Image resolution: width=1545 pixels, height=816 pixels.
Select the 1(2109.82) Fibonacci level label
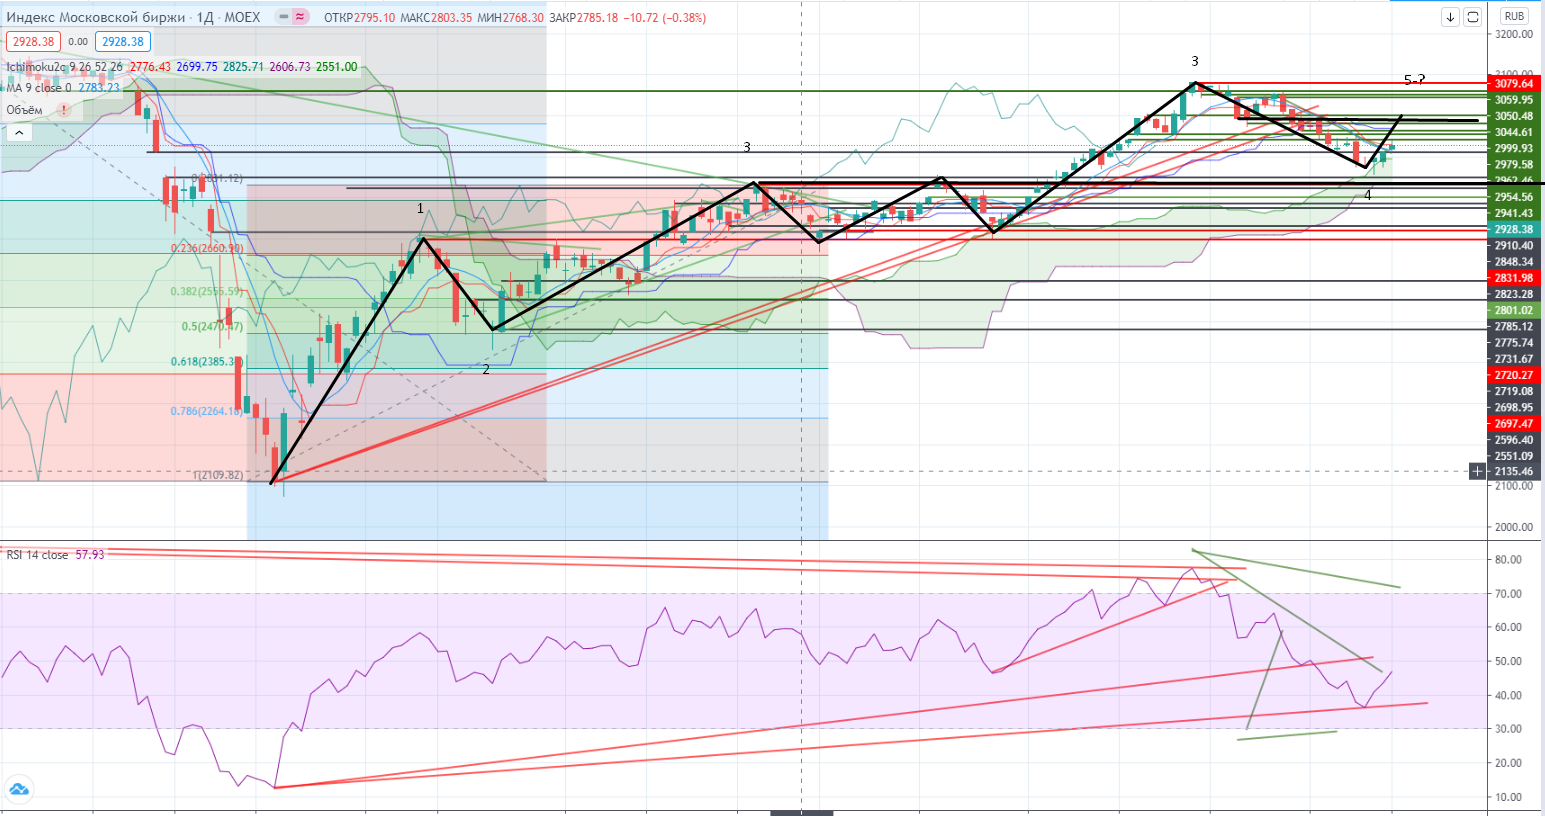[x=218, y=476]
